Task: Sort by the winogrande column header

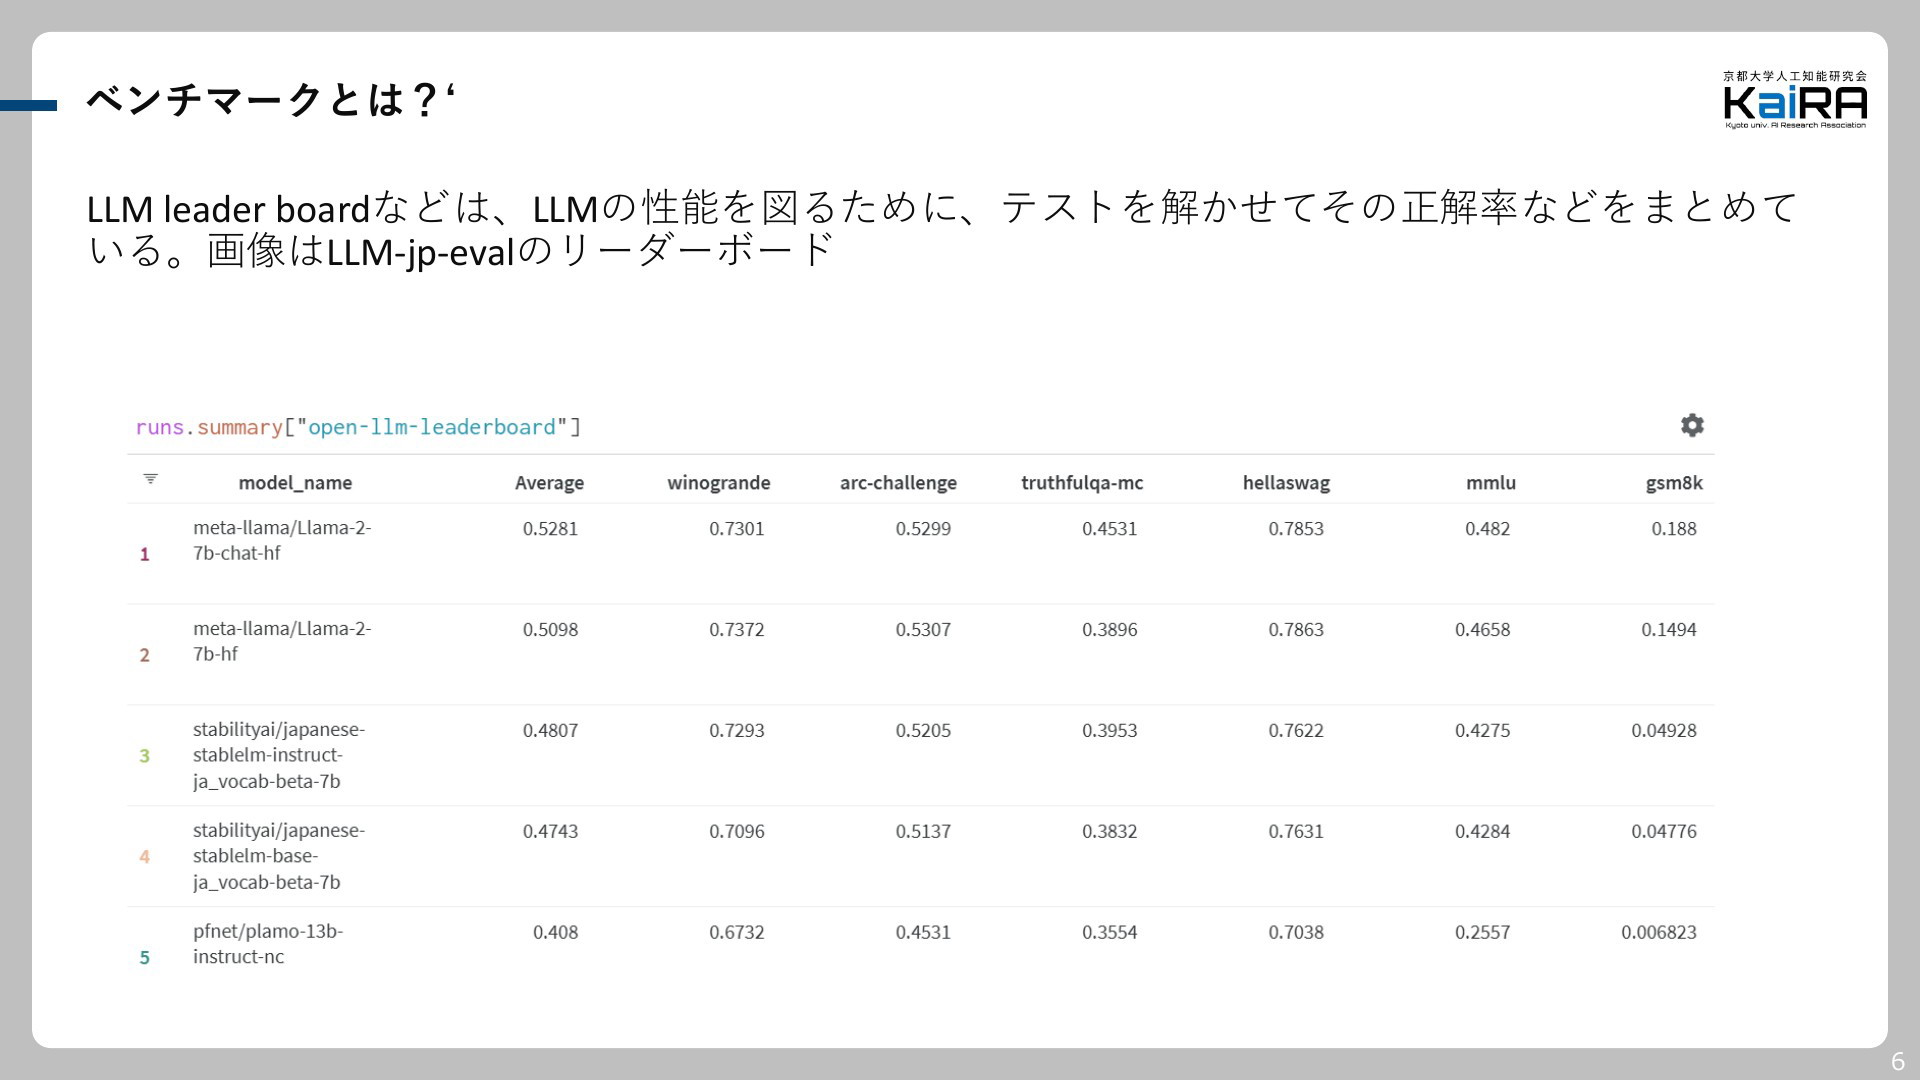Action: click(719, 483)
